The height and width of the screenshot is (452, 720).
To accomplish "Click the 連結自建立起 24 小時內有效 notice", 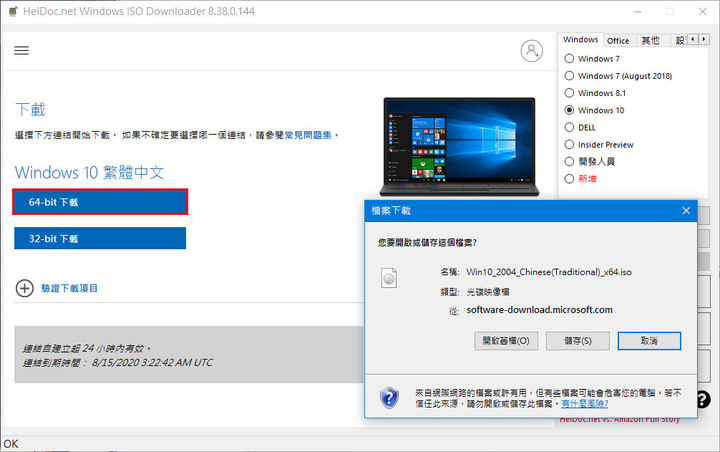I will [x=87, y=348].
